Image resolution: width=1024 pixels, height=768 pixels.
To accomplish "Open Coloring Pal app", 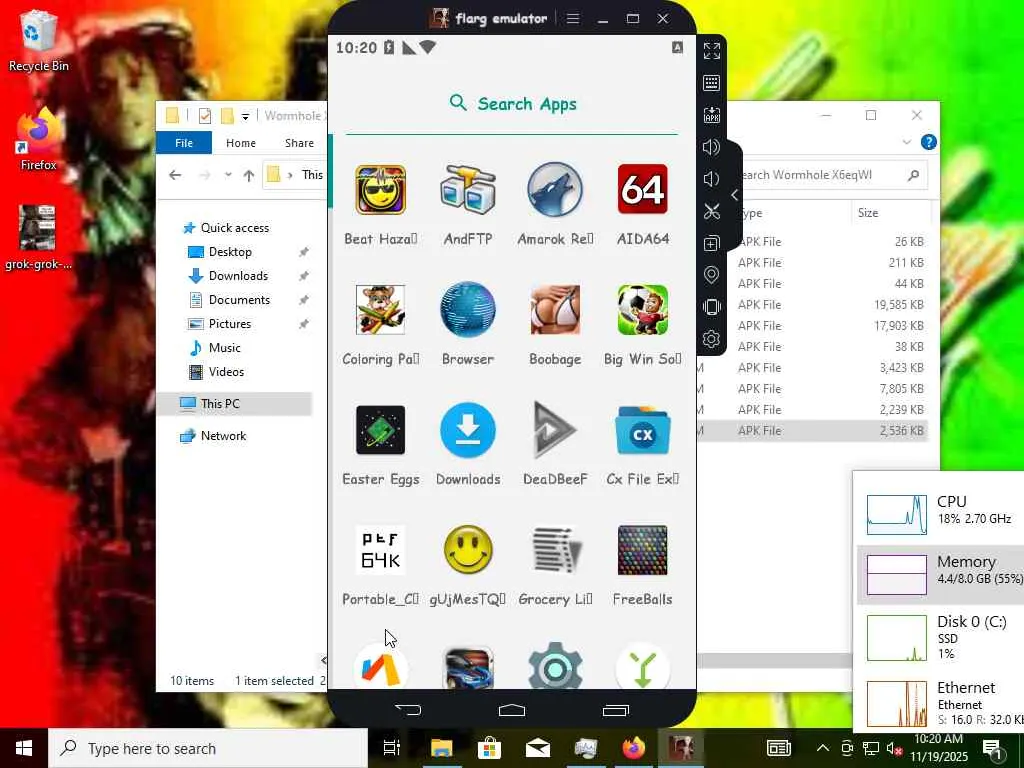I will pos(381,310).
